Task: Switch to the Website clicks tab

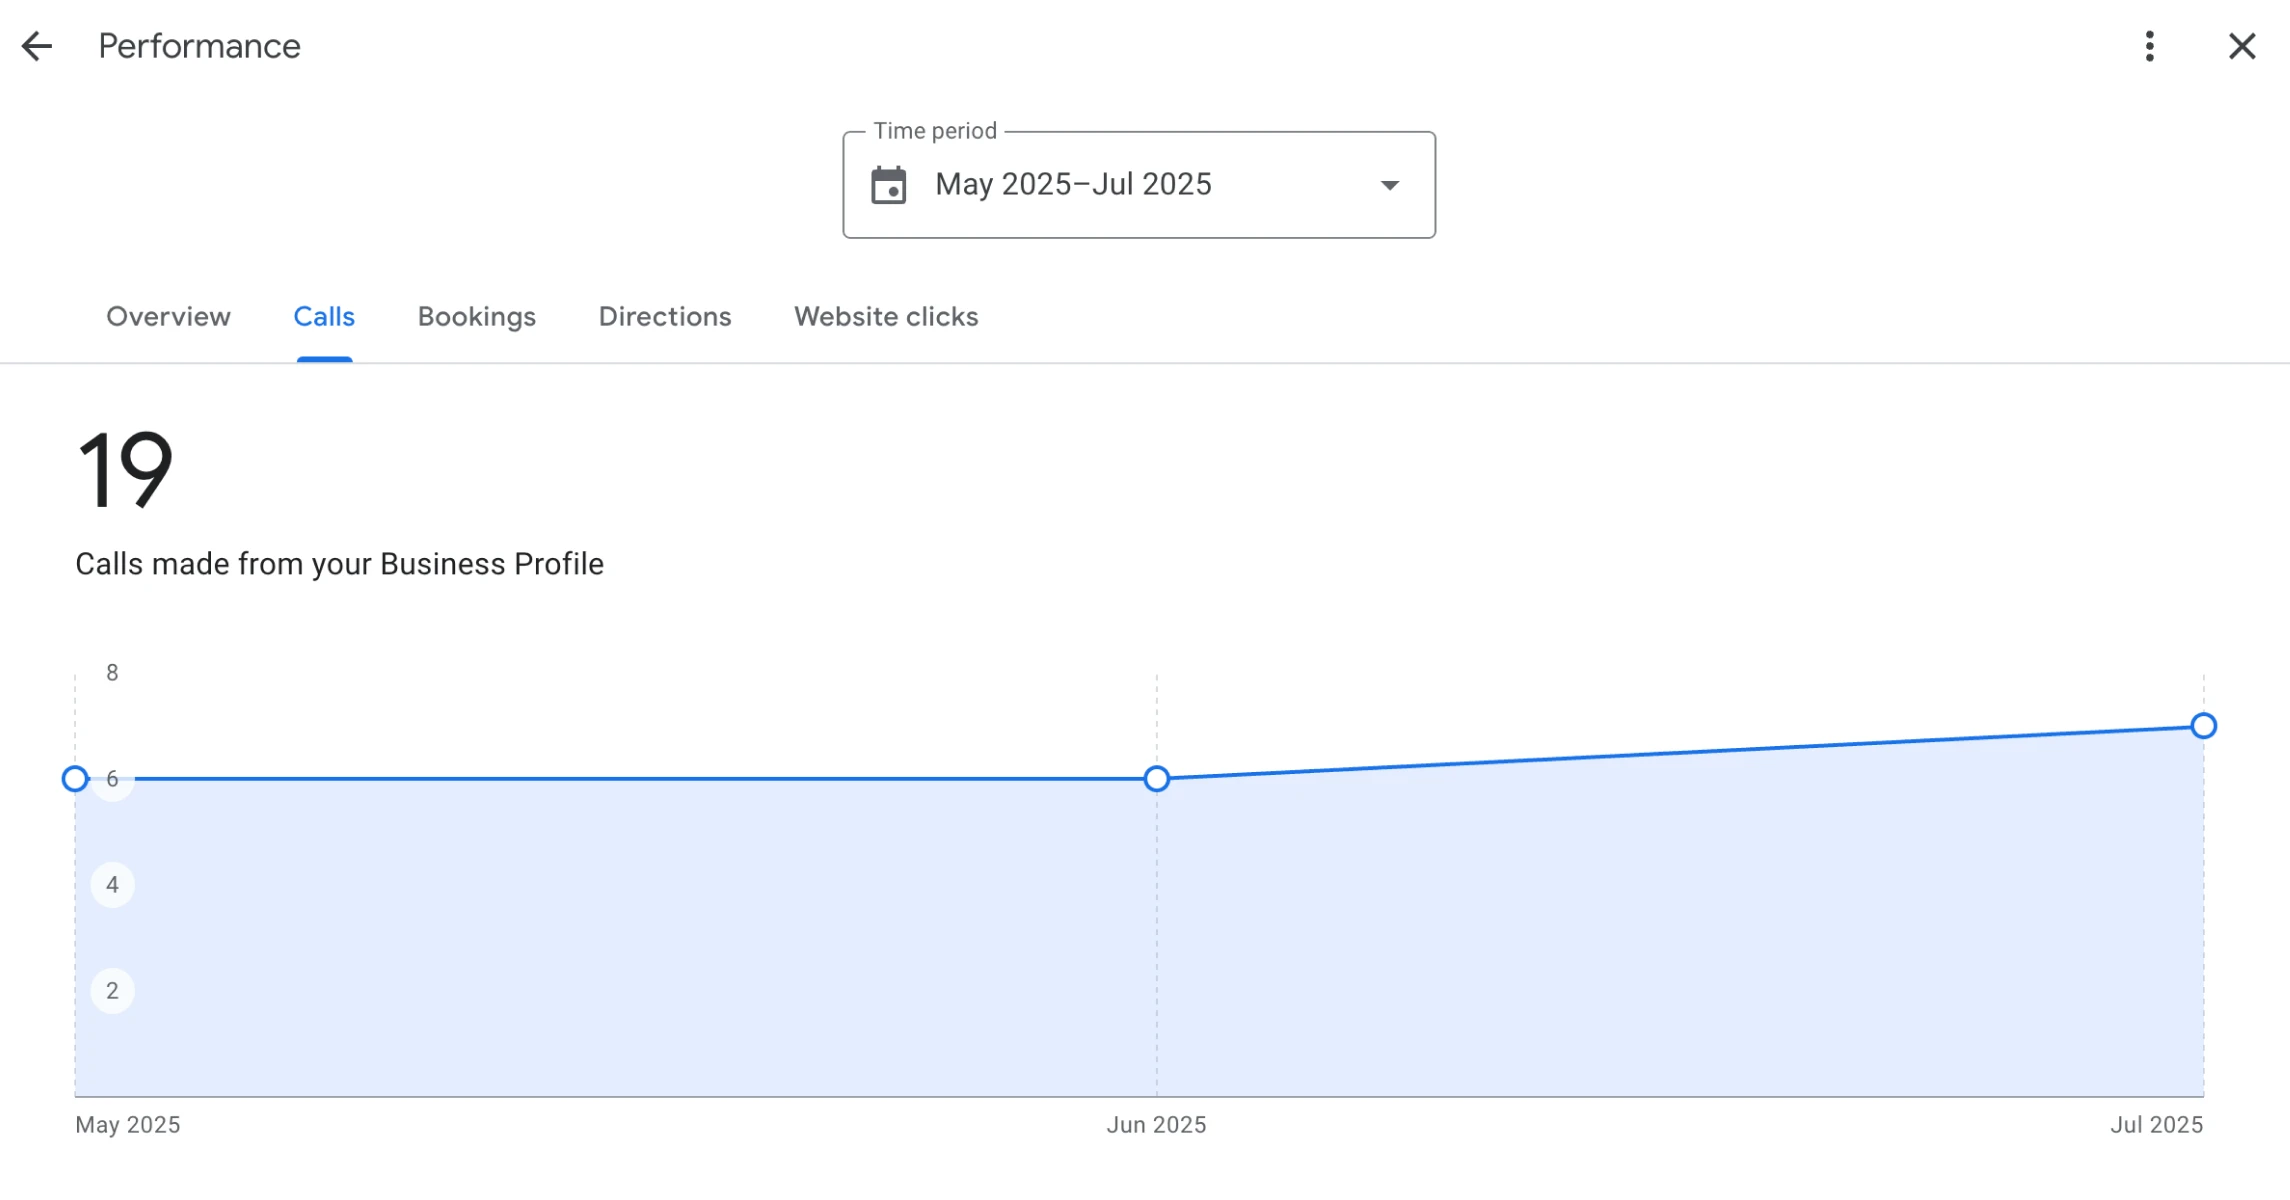Action: [x=885, y=317]
